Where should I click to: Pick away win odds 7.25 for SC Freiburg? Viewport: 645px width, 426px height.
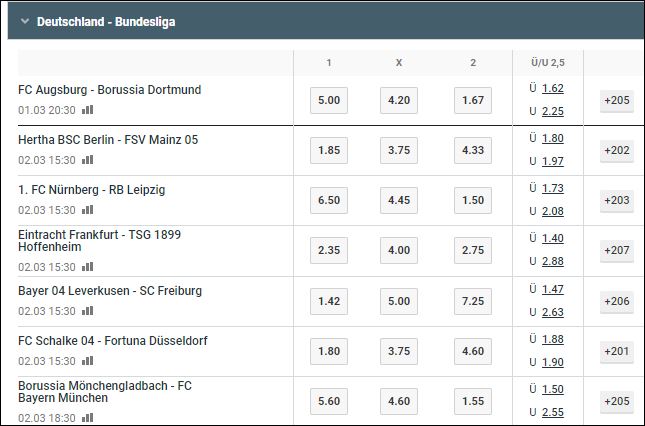click(x=473, y=301)
